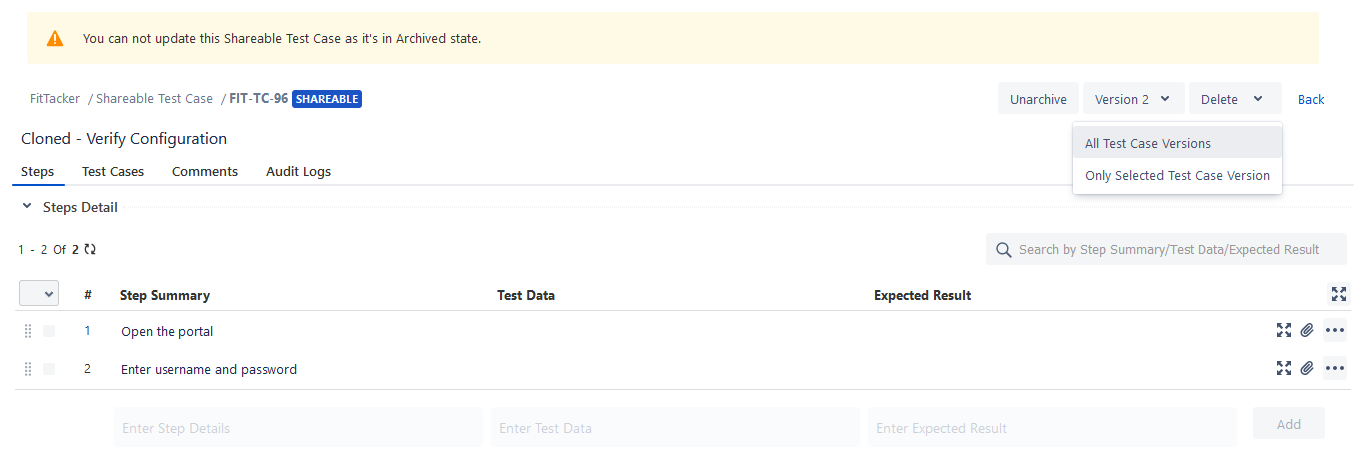Switch to the Test Cases tab
The image size is (1364, 472).
click(x=113, y=171)
